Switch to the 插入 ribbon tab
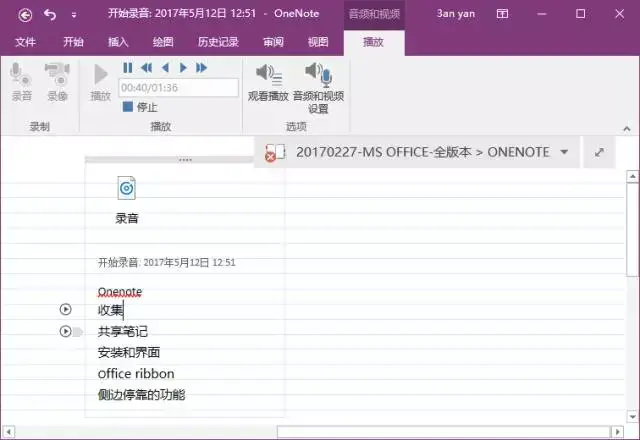 click(x=118, y=42)
